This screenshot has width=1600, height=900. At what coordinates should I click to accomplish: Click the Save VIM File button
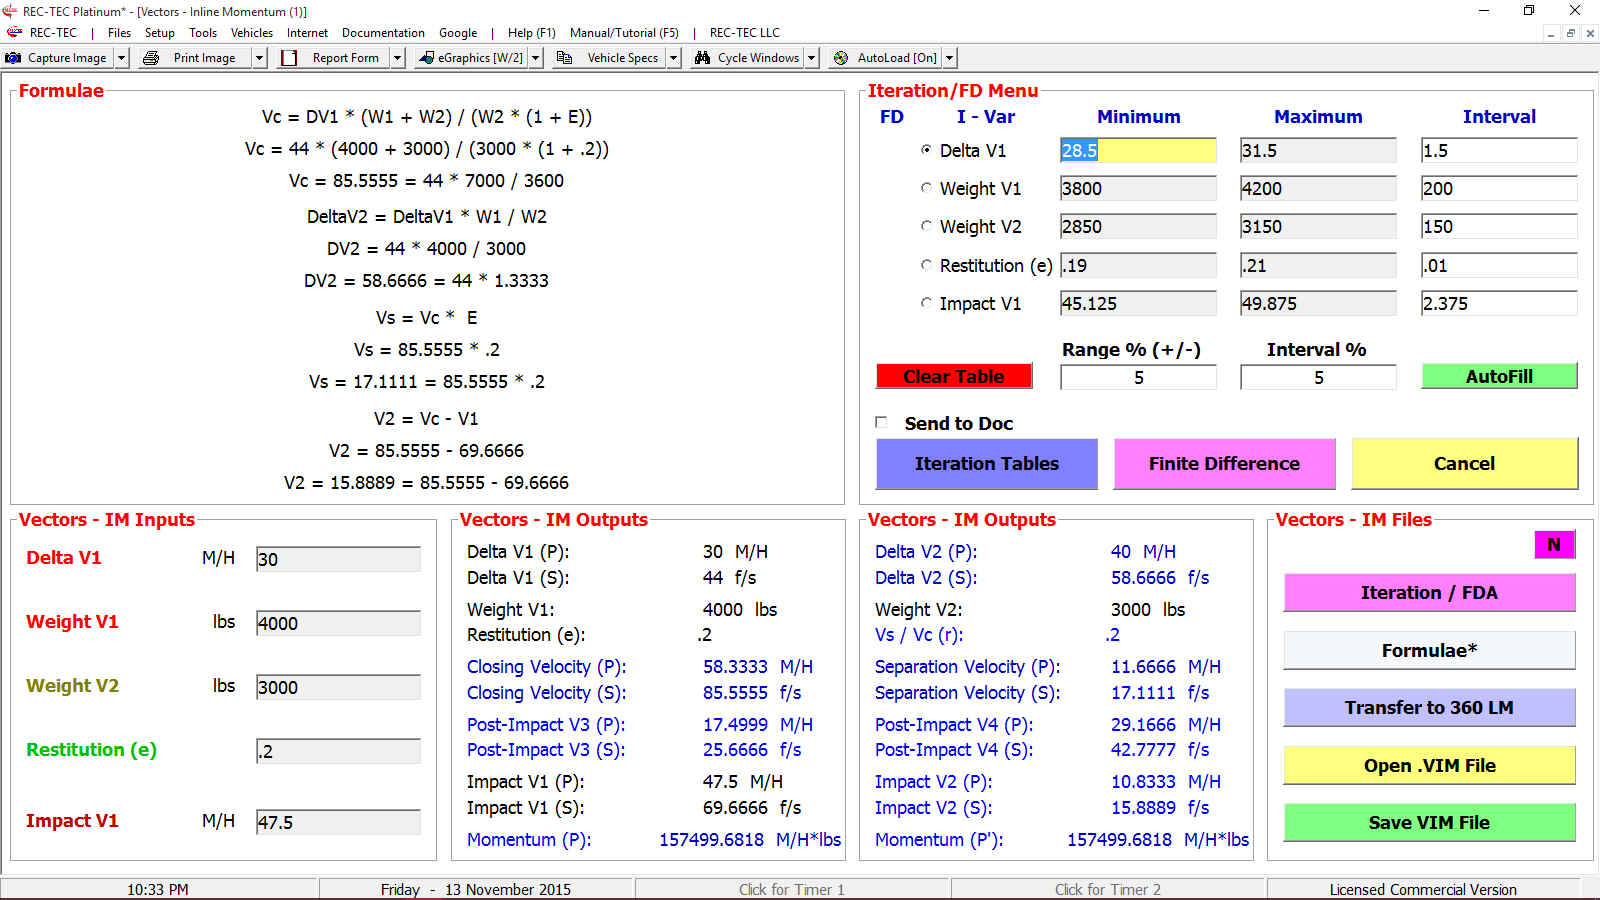pos(1429,823)
